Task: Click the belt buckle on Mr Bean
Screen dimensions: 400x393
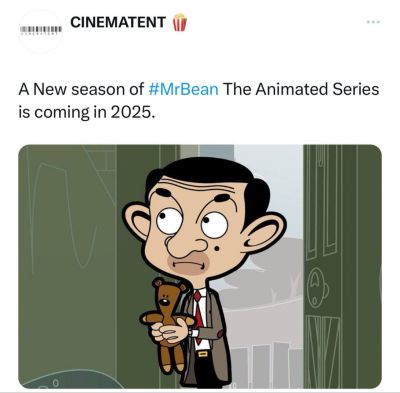Action: pos(201,354)
